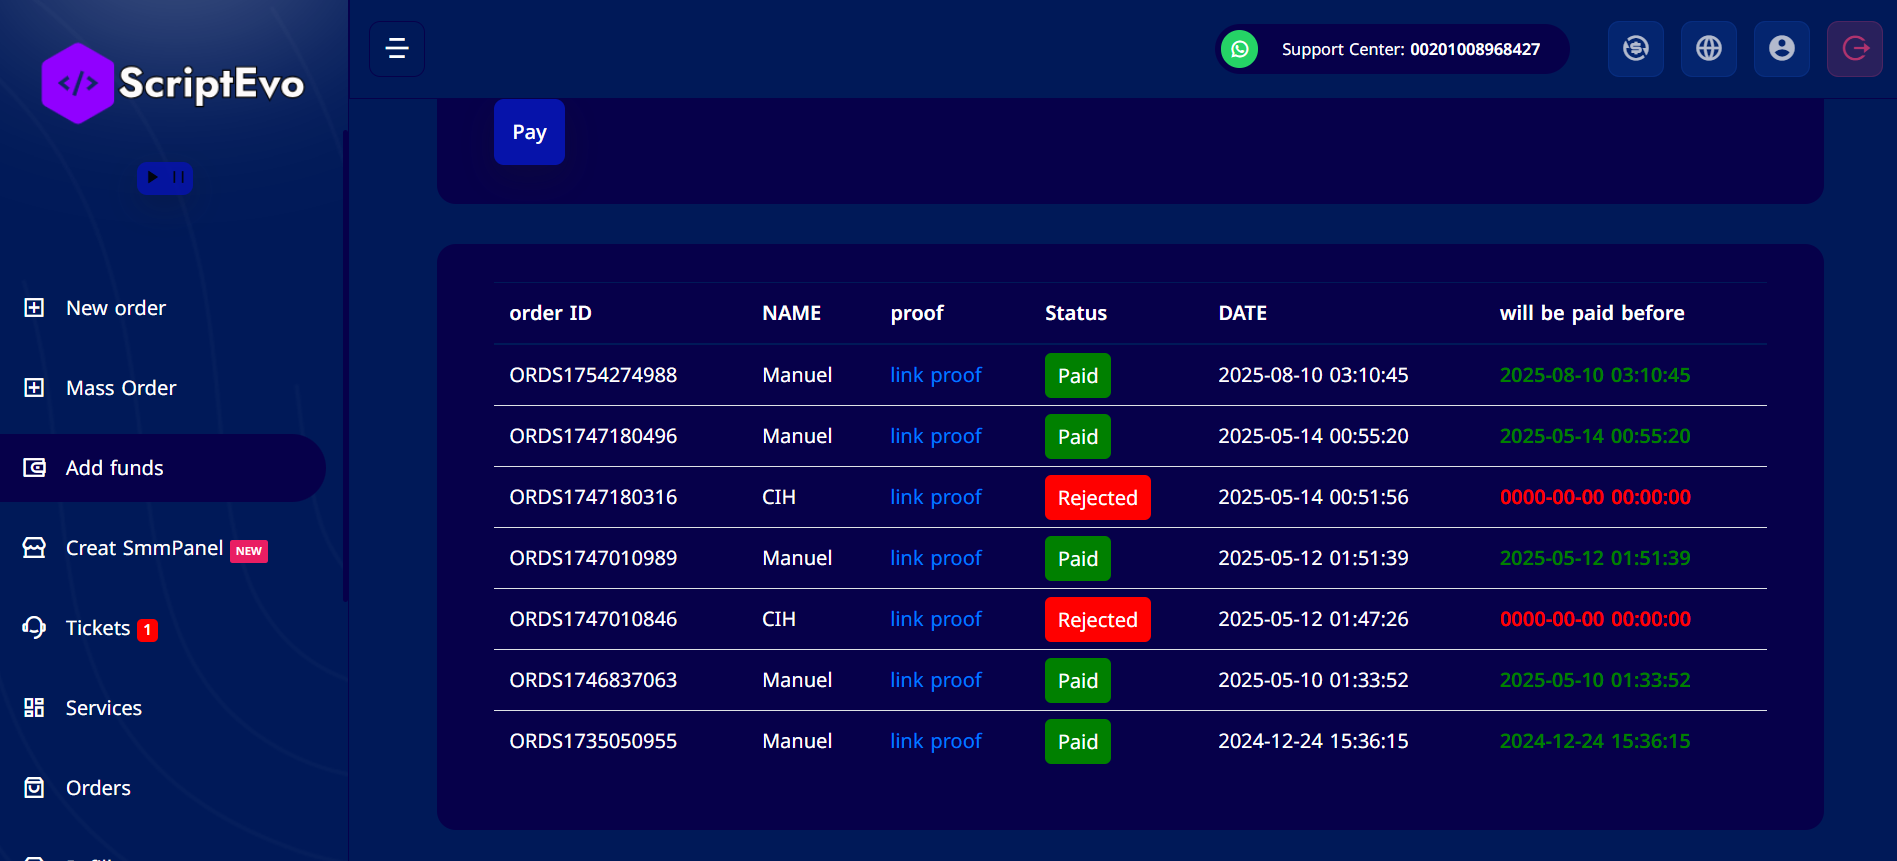The image size is (1897, 861).
Task: Open link proof for order ORDS1754274988
Action: (935, 375)
